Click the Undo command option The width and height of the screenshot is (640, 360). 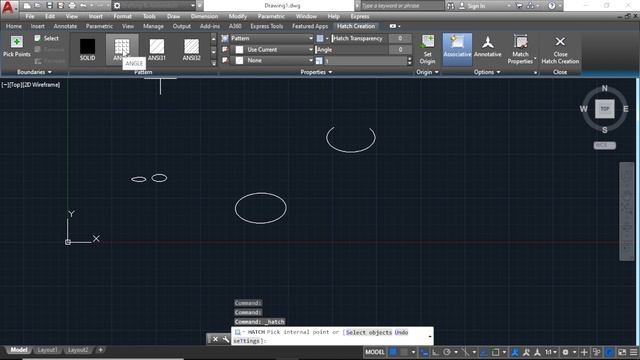[401, 332]
